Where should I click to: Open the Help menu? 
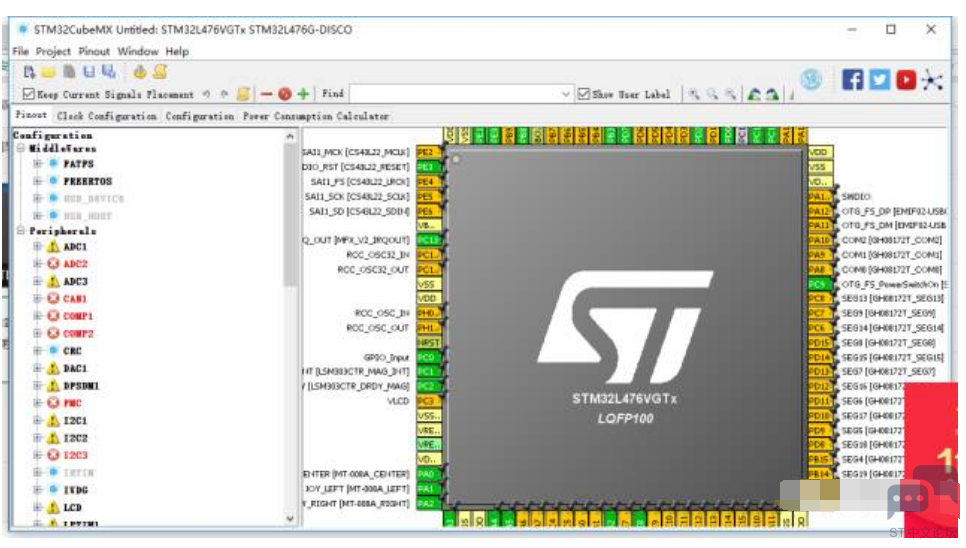click(x=177, y=52)
